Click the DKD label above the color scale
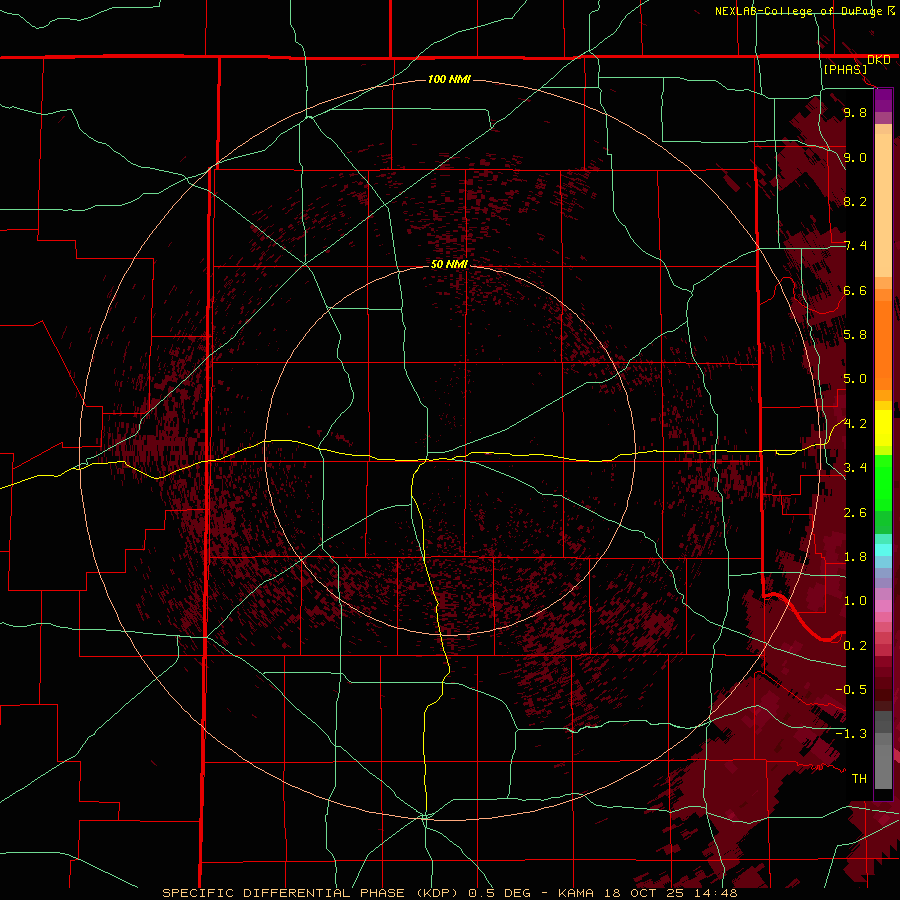The image size is (900, 900). pyautogui.click(x=878, y=60)
